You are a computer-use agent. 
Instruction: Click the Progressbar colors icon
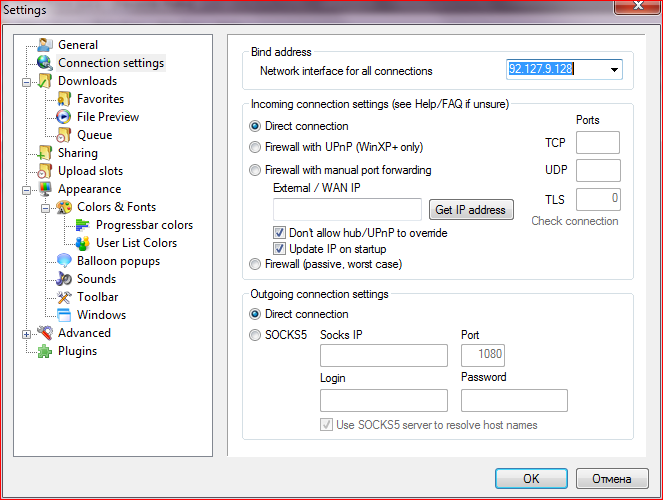[x=82, y=225]
